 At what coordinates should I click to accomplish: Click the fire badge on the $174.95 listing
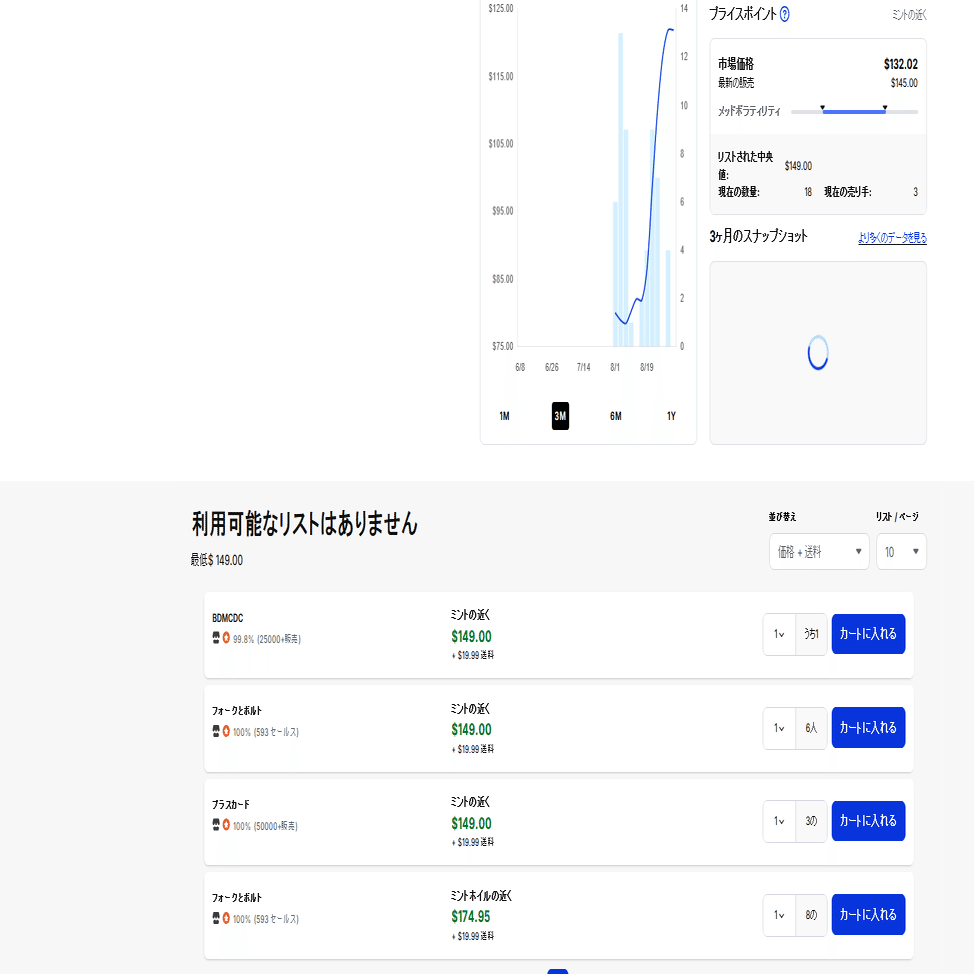(226, 918)
